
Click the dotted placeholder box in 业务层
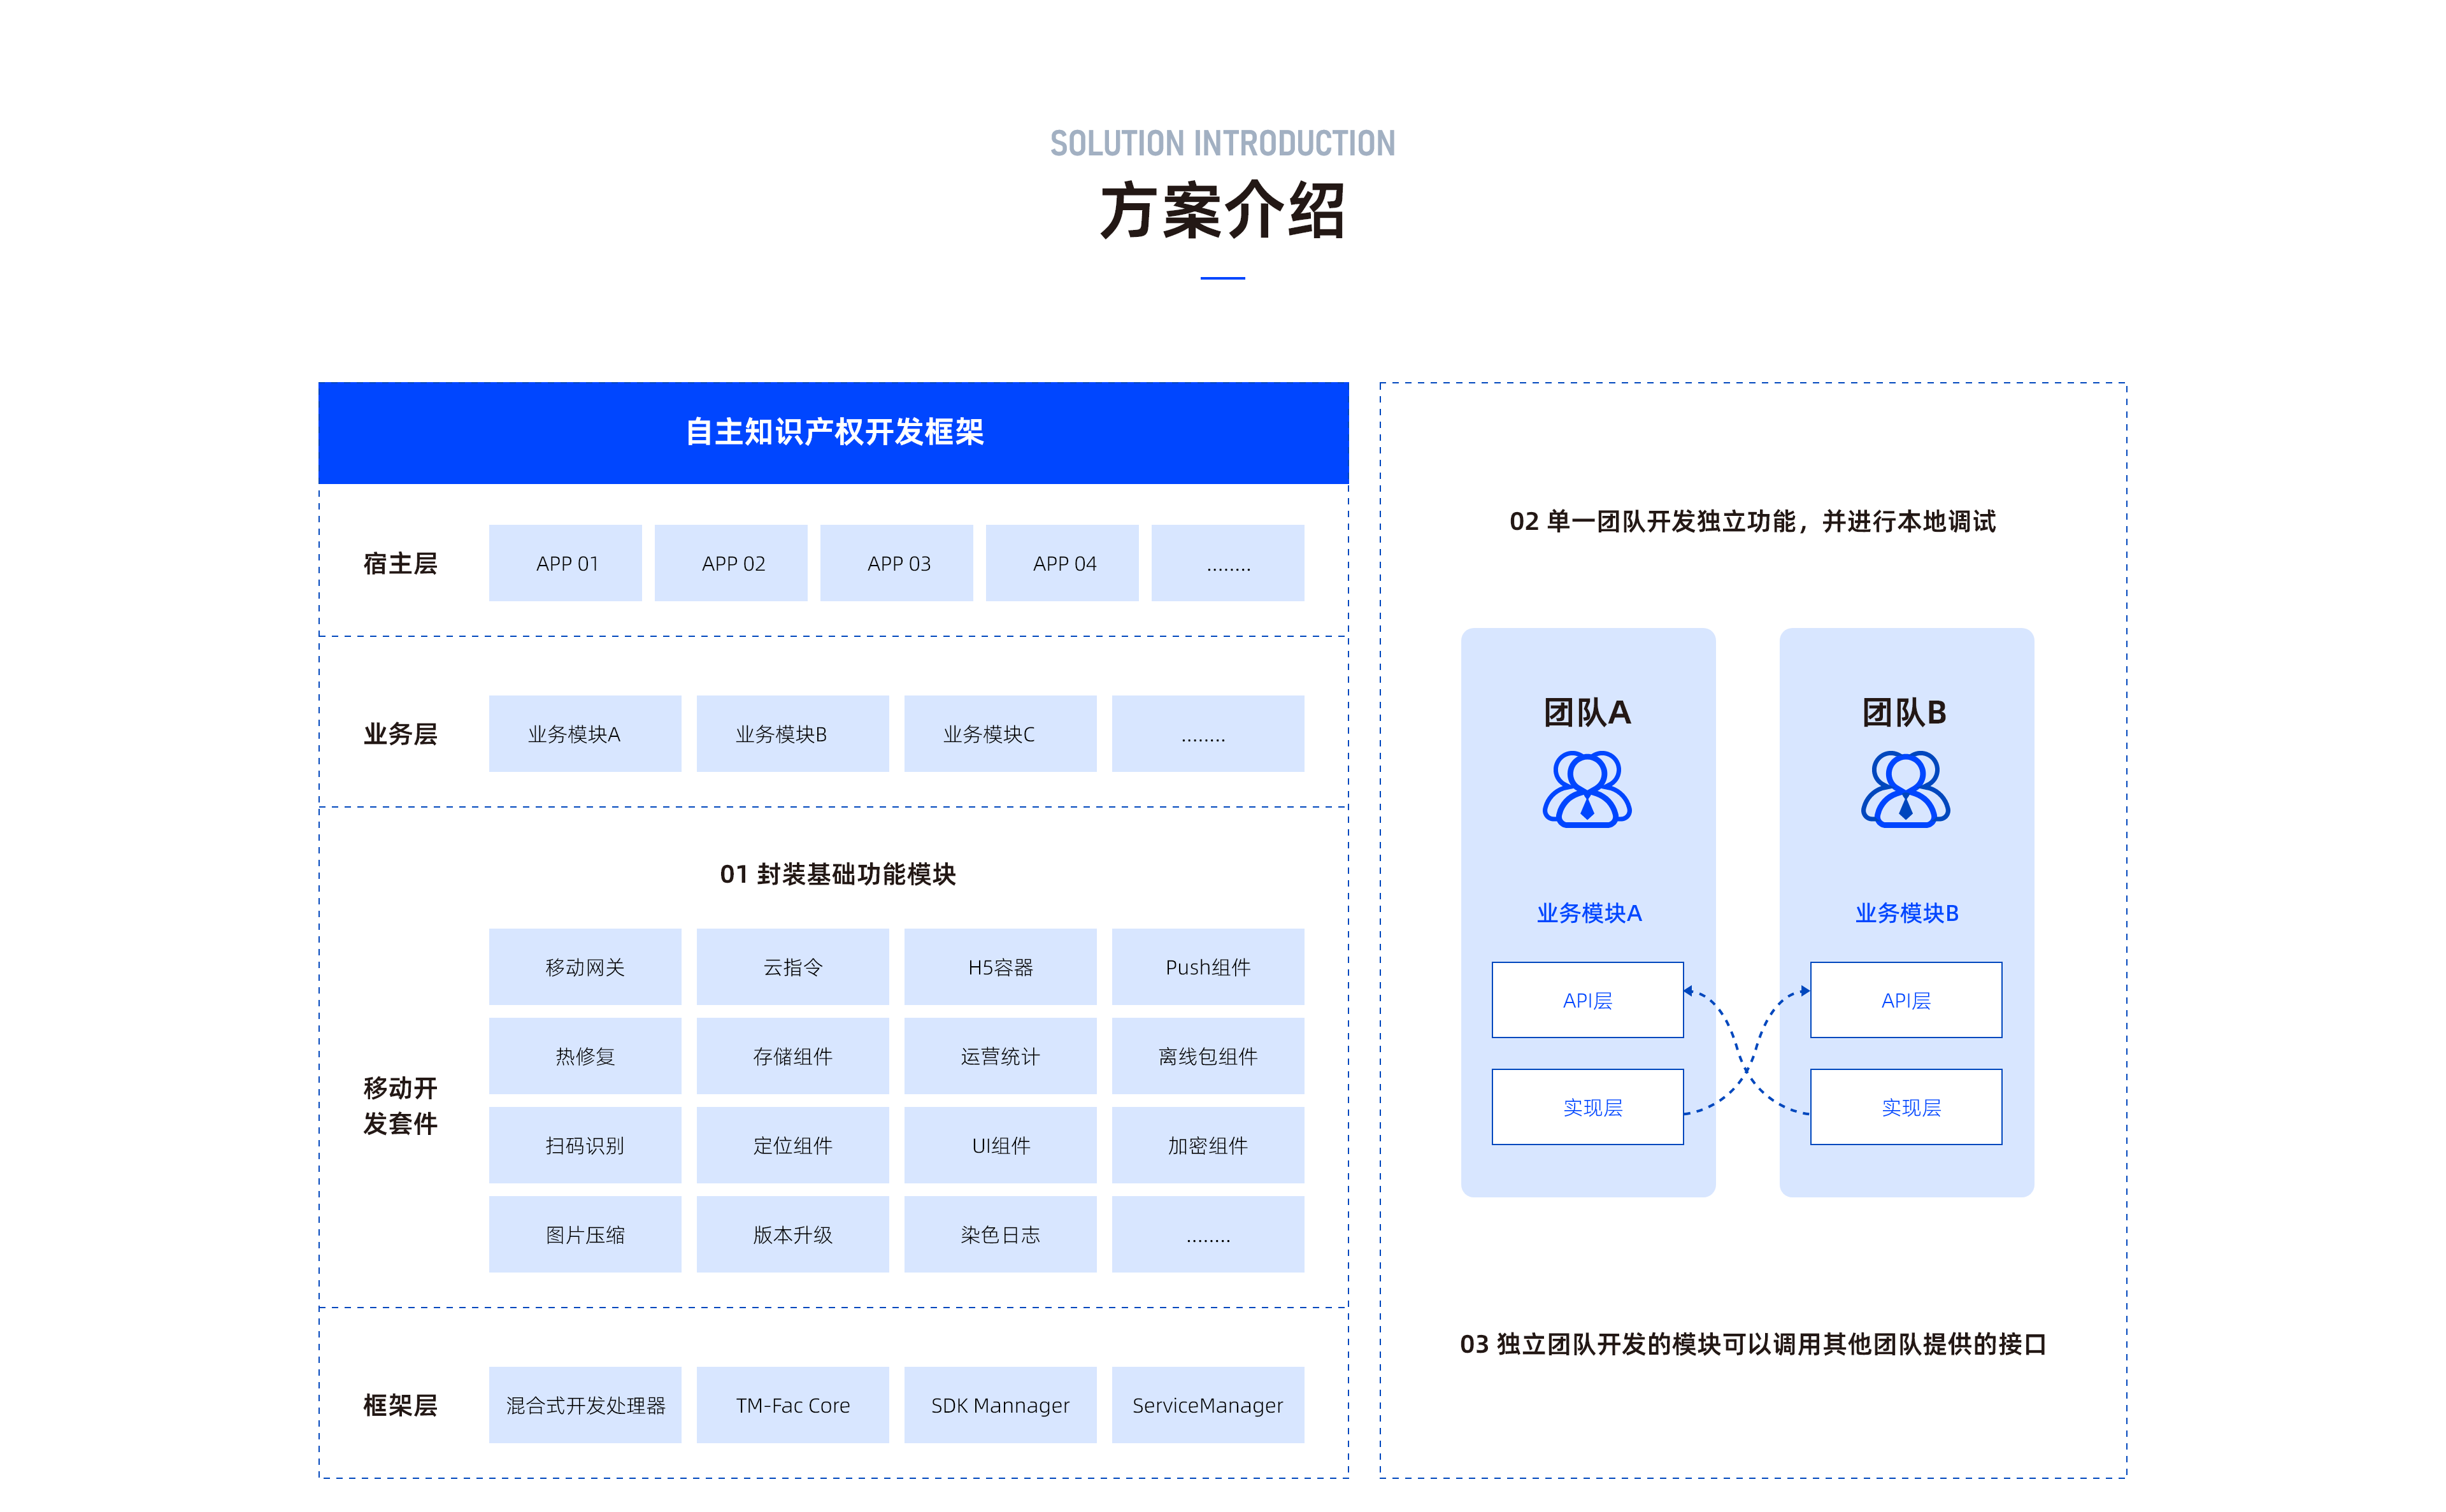tap(1208, 734)
